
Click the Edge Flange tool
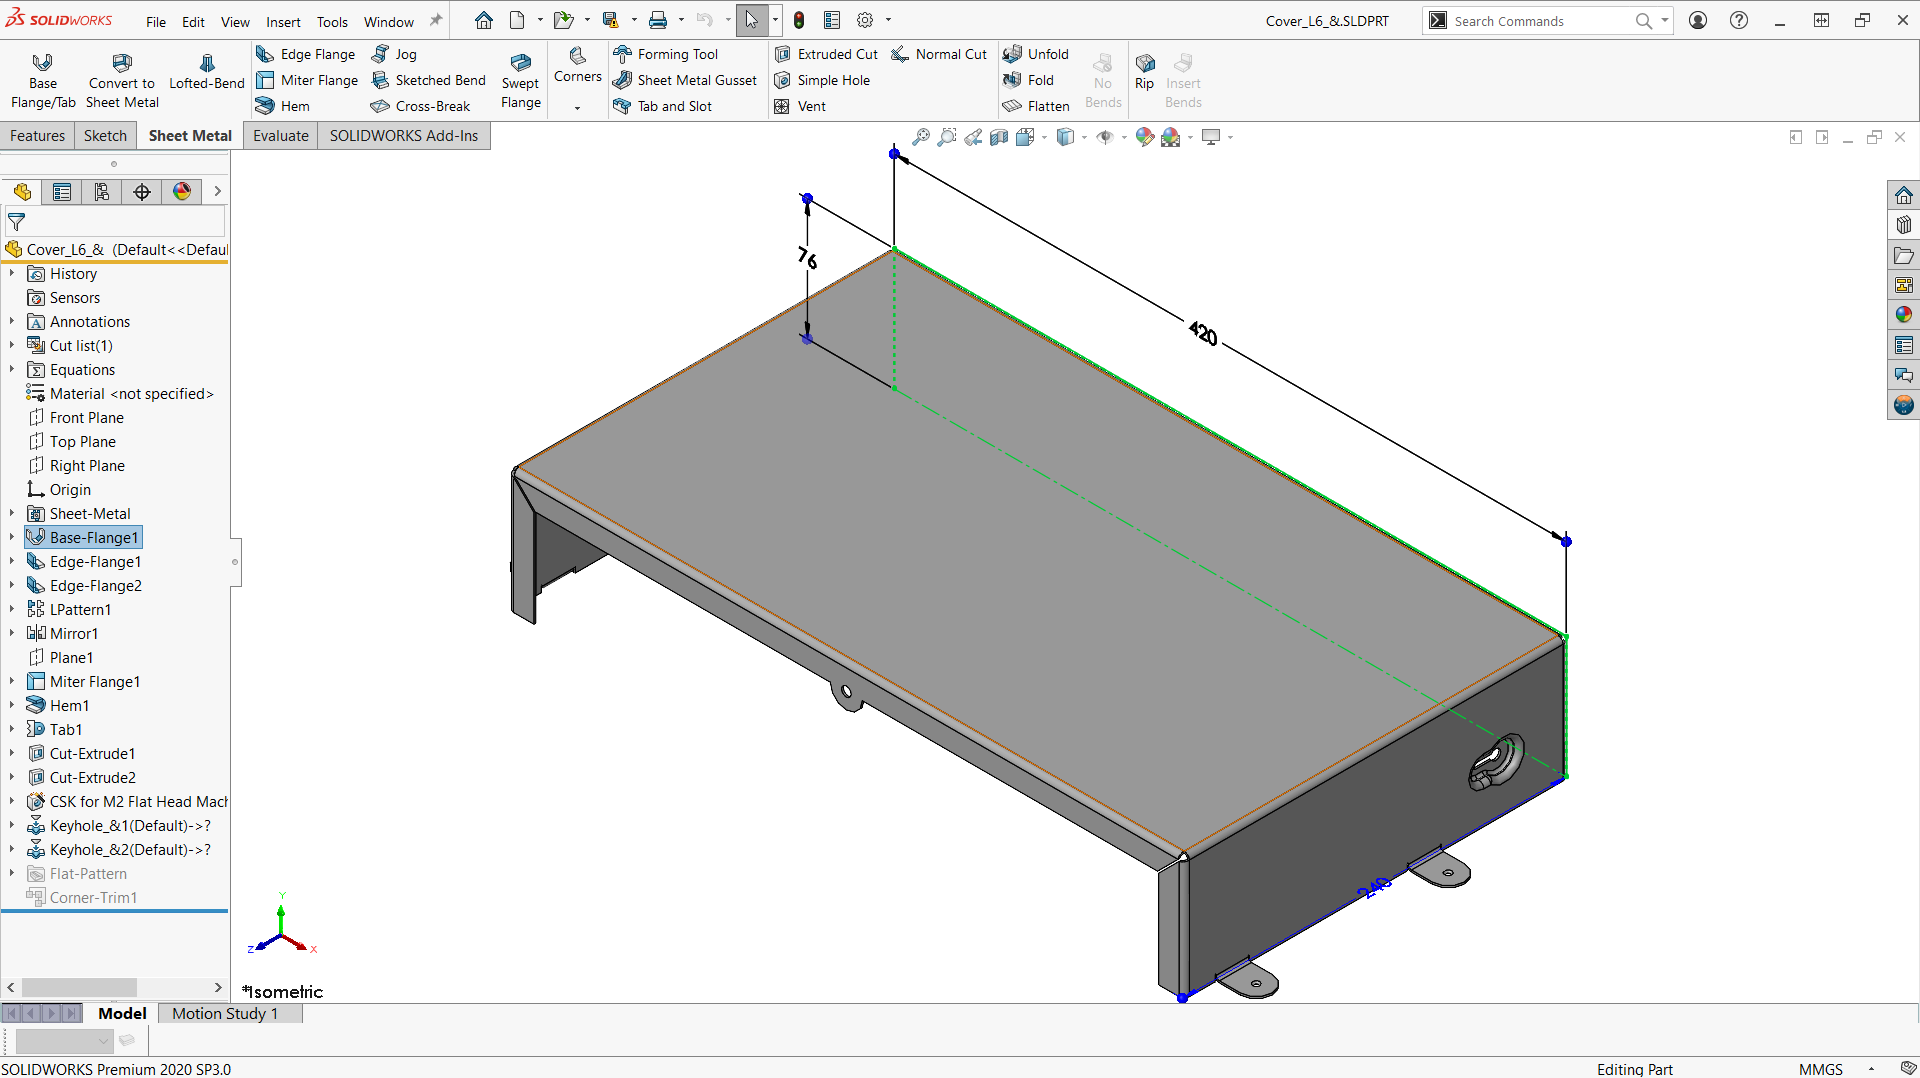(306, 54)
